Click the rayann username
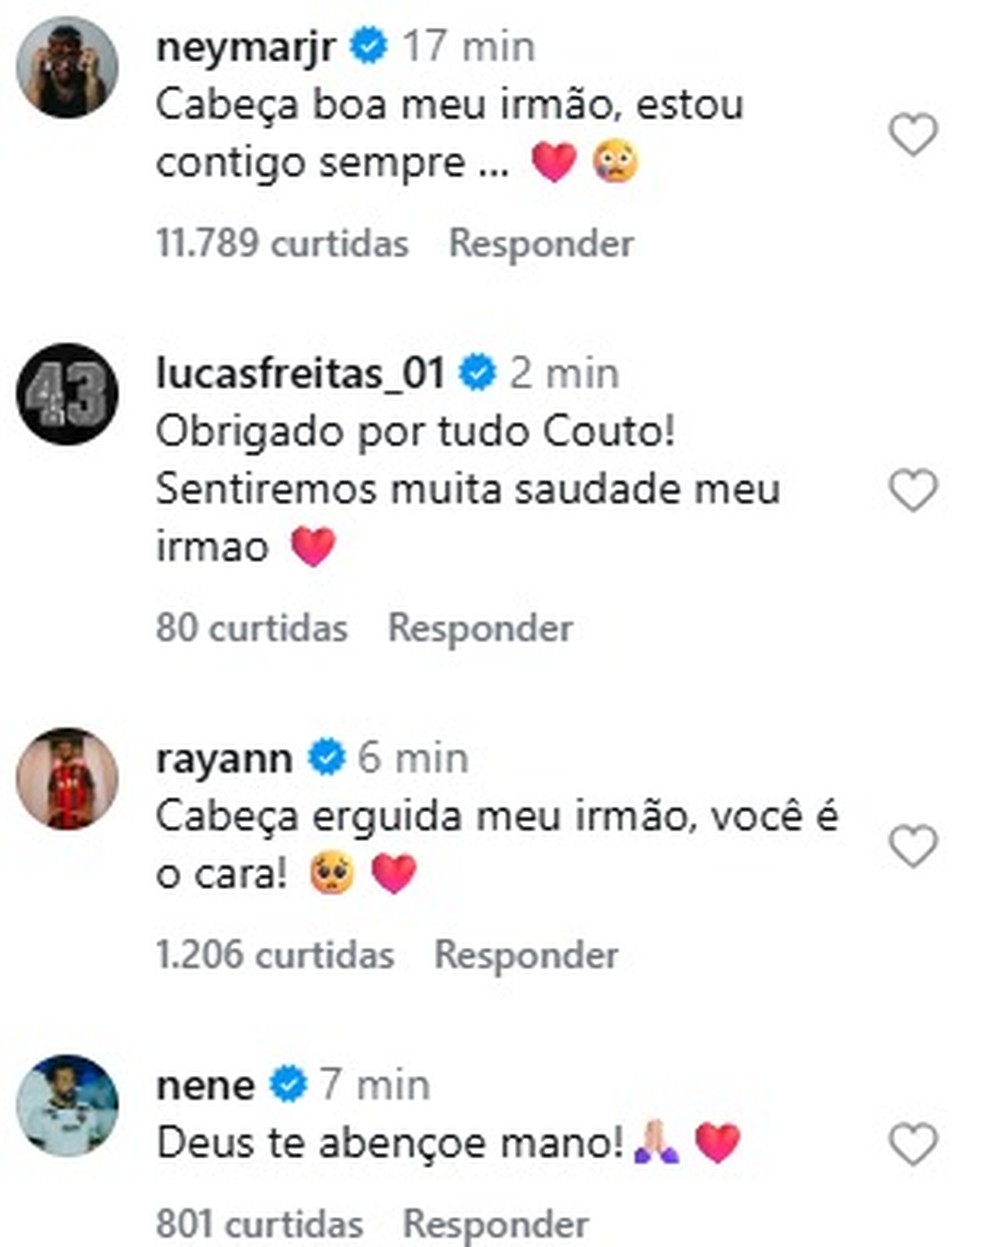 pos(224,757)
